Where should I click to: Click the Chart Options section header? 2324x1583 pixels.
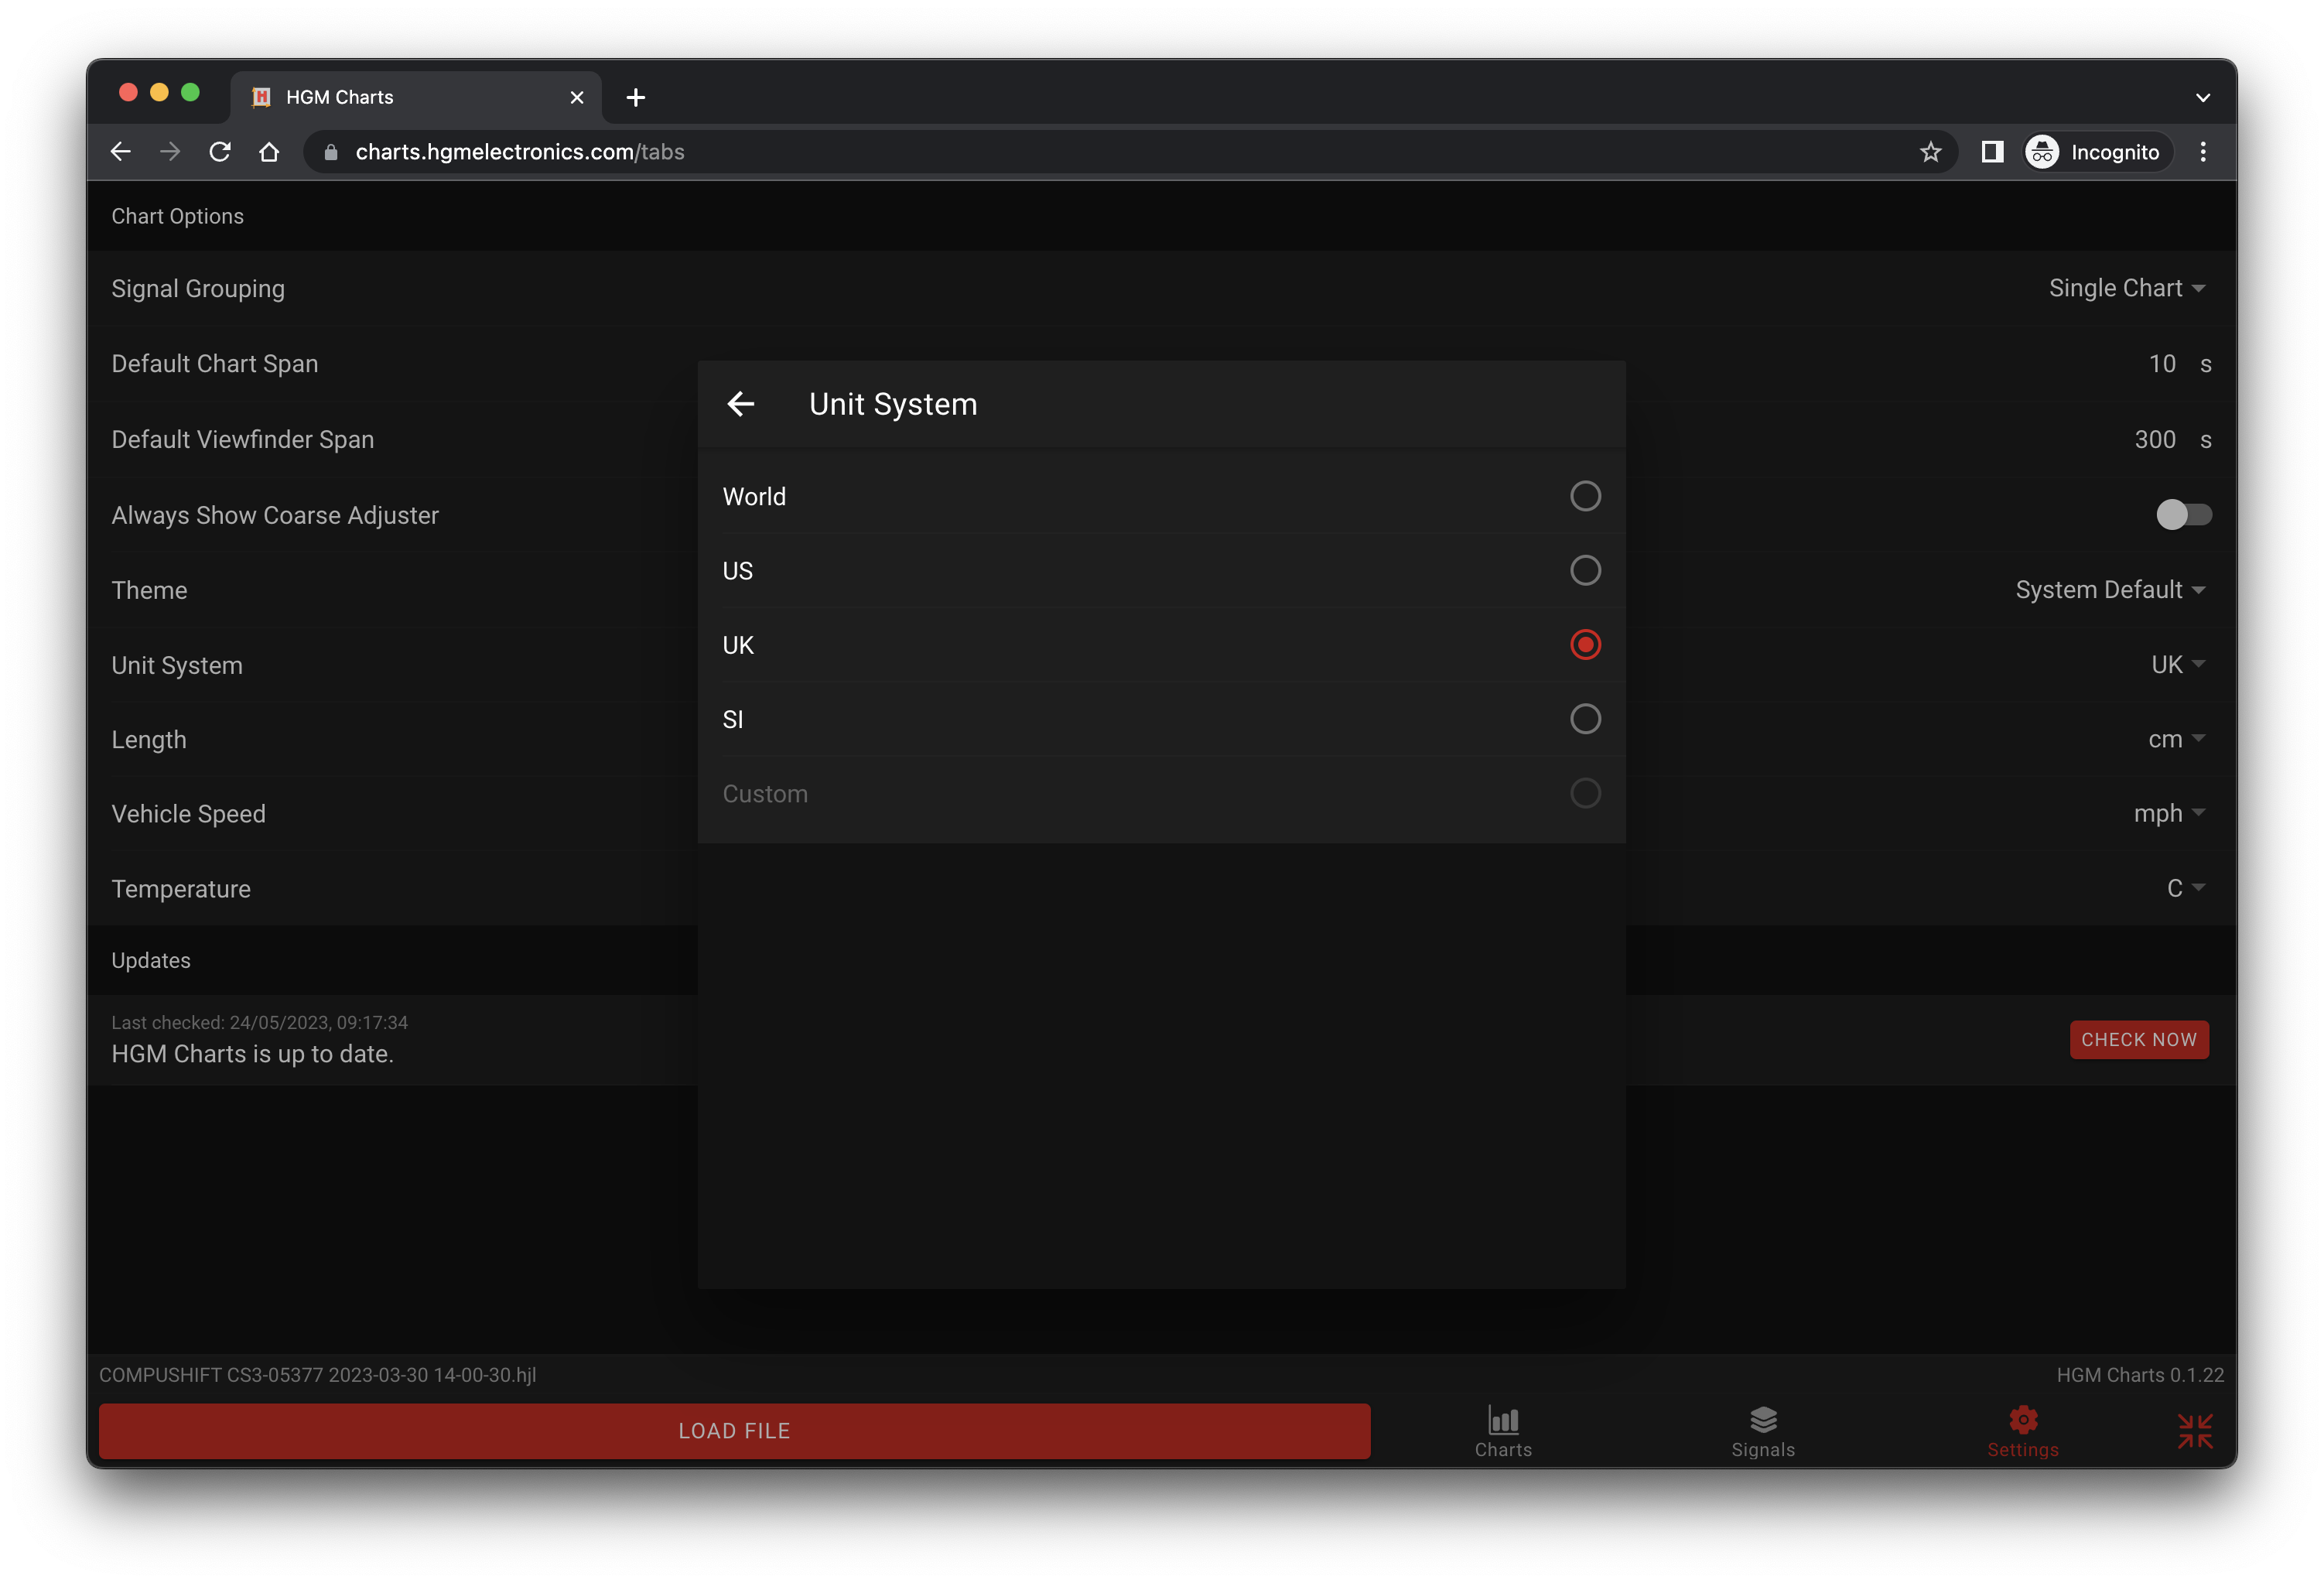click(178, 217)
